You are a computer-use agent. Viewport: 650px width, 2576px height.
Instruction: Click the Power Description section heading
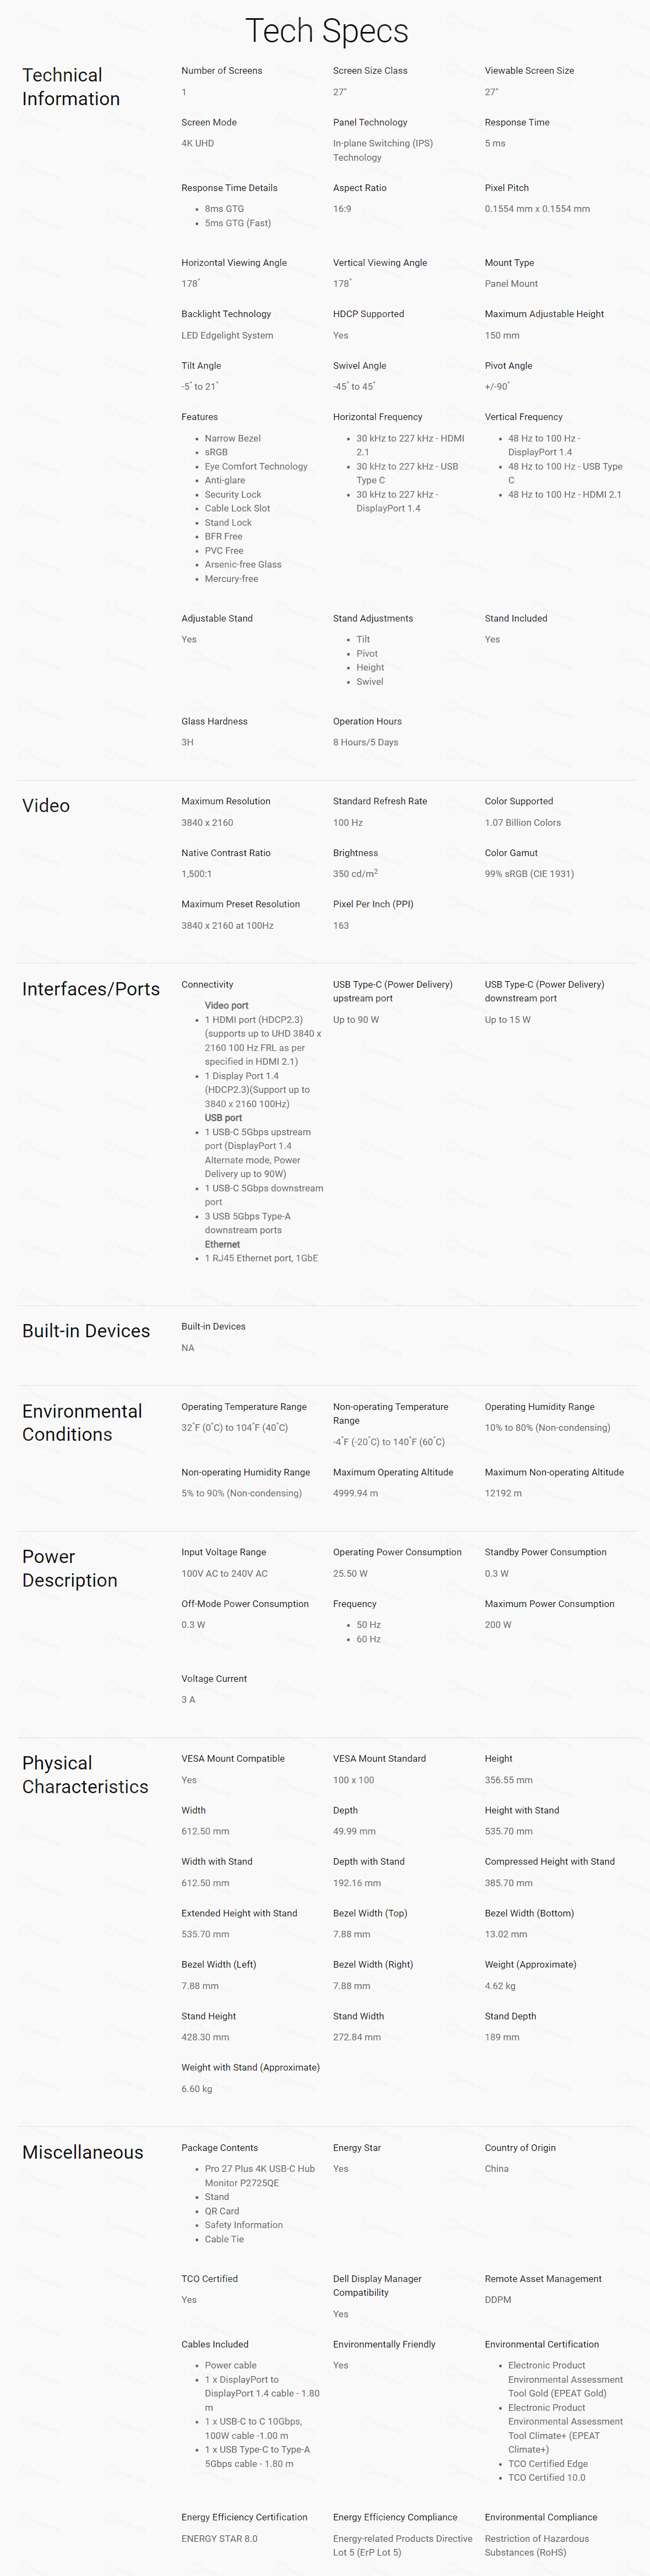tap(69, 1568)
